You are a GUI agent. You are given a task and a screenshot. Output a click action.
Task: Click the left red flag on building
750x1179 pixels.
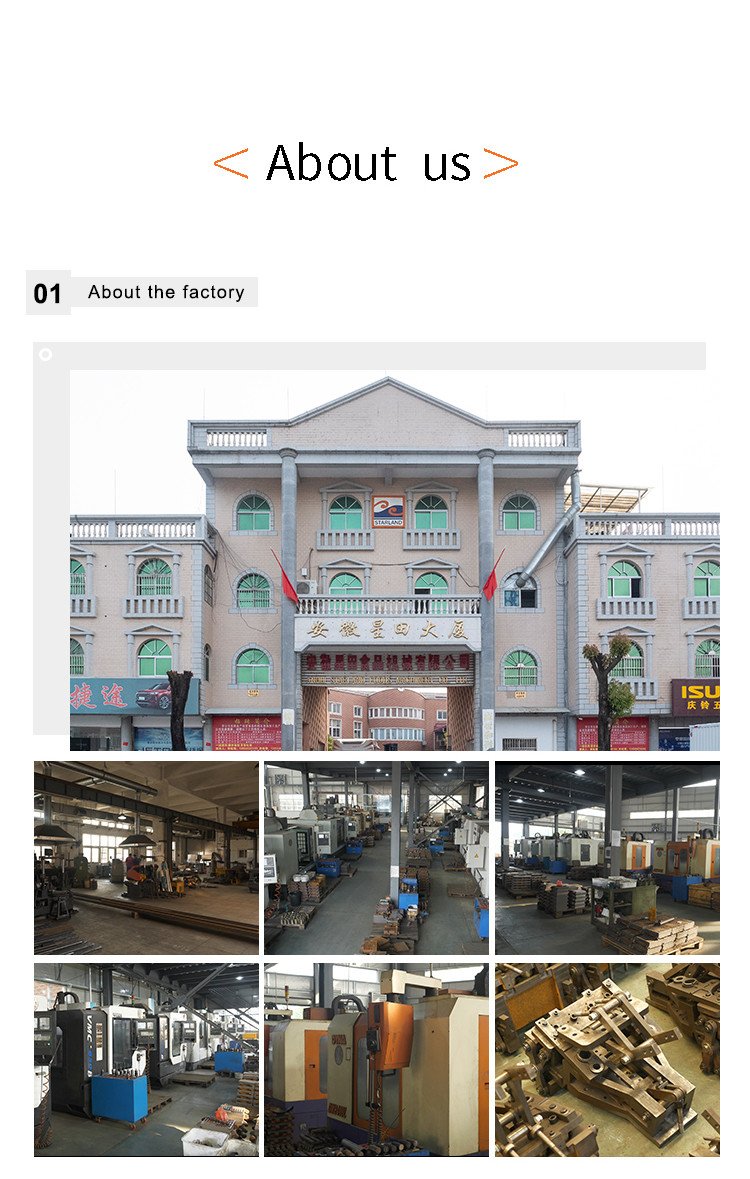[x=286, y=577]
